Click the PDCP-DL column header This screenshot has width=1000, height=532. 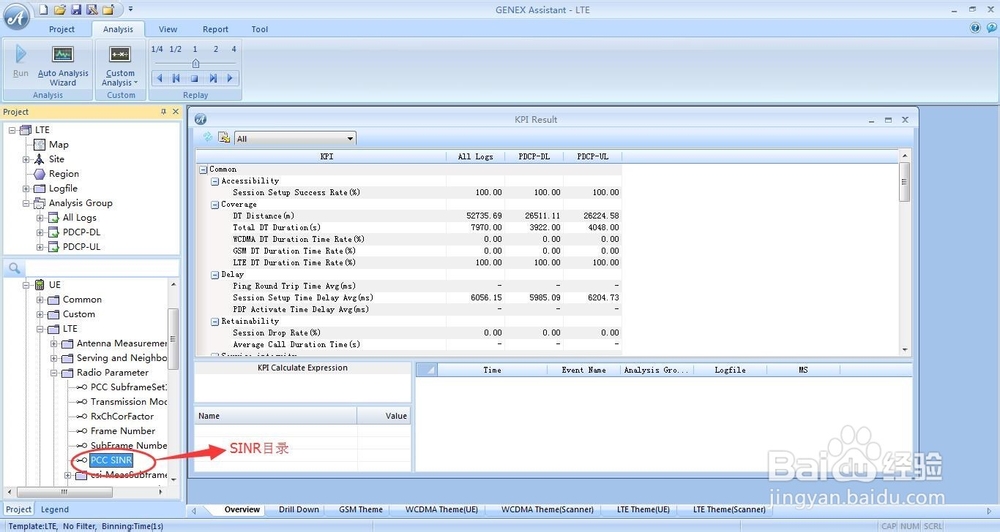point(534,157)
